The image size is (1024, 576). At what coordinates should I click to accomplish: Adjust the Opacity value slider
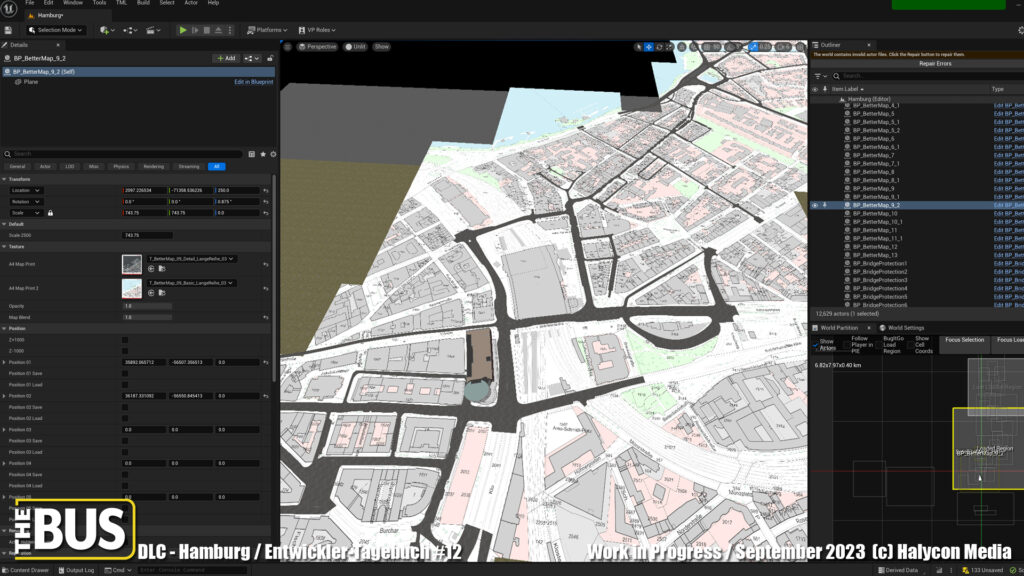tap(146, 306)
